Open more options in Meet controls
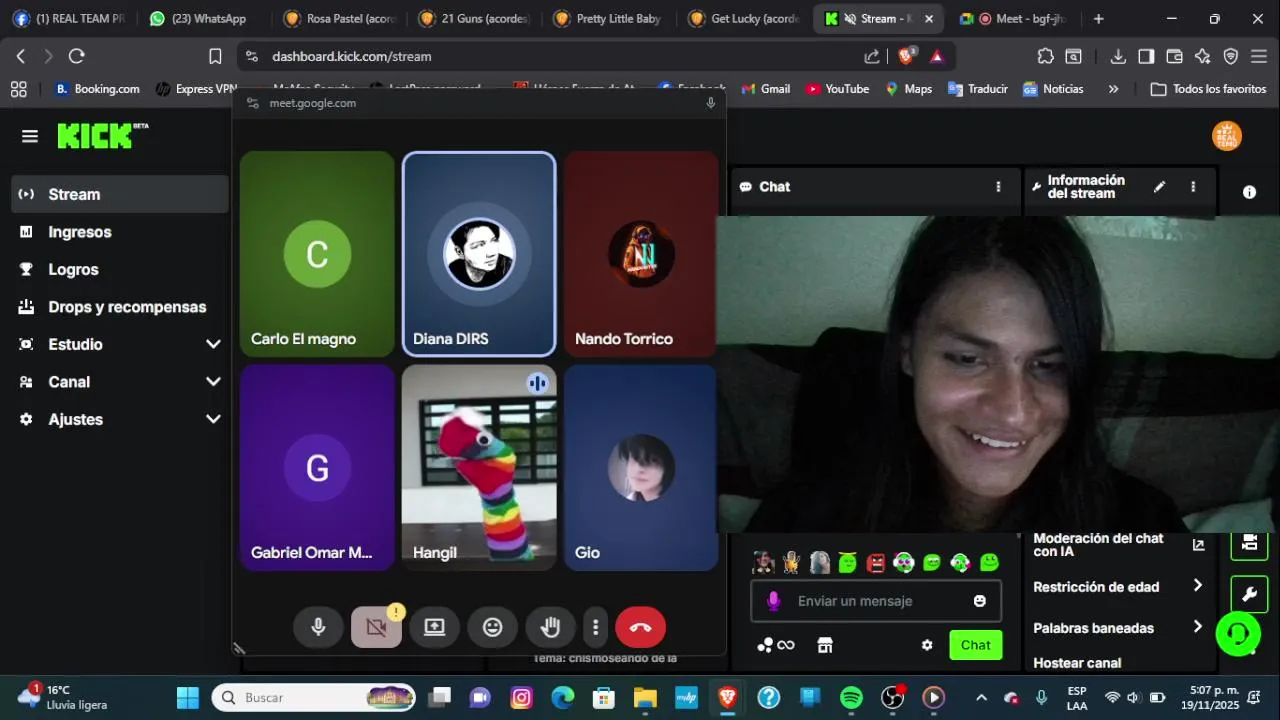The image size is (1280, 720). (595, 627)
